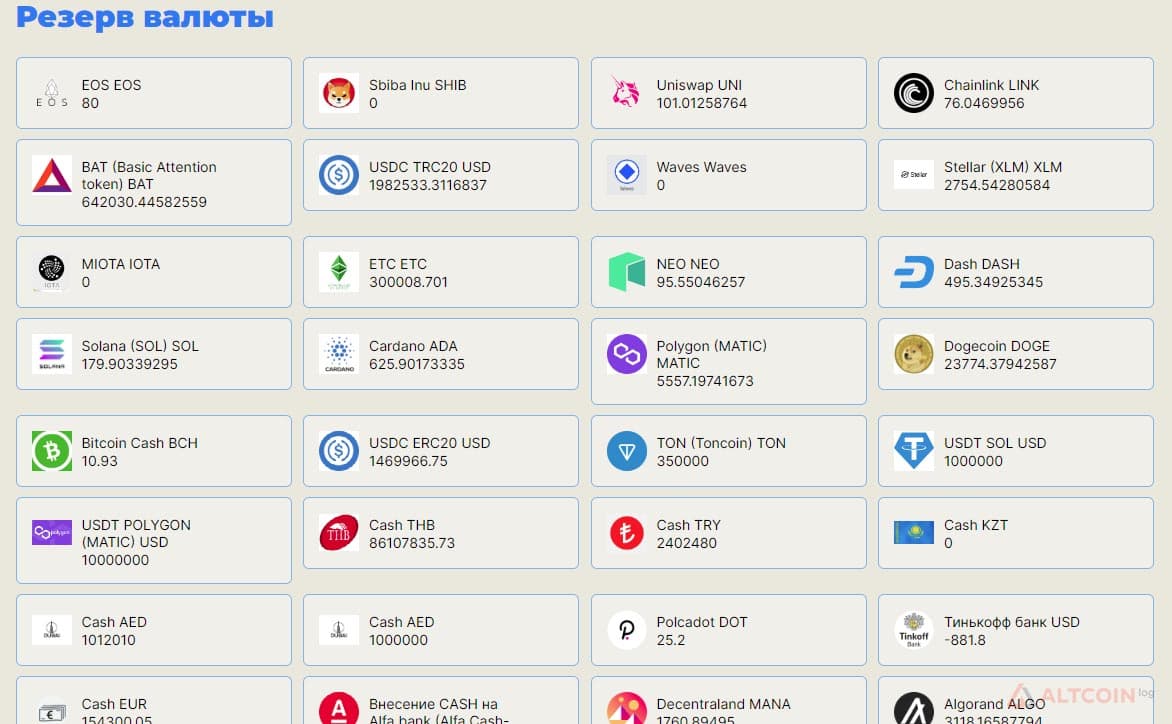Select the Solana SOL icon
The width and height of the screenshot is (1172, 724).
(52, 354)
